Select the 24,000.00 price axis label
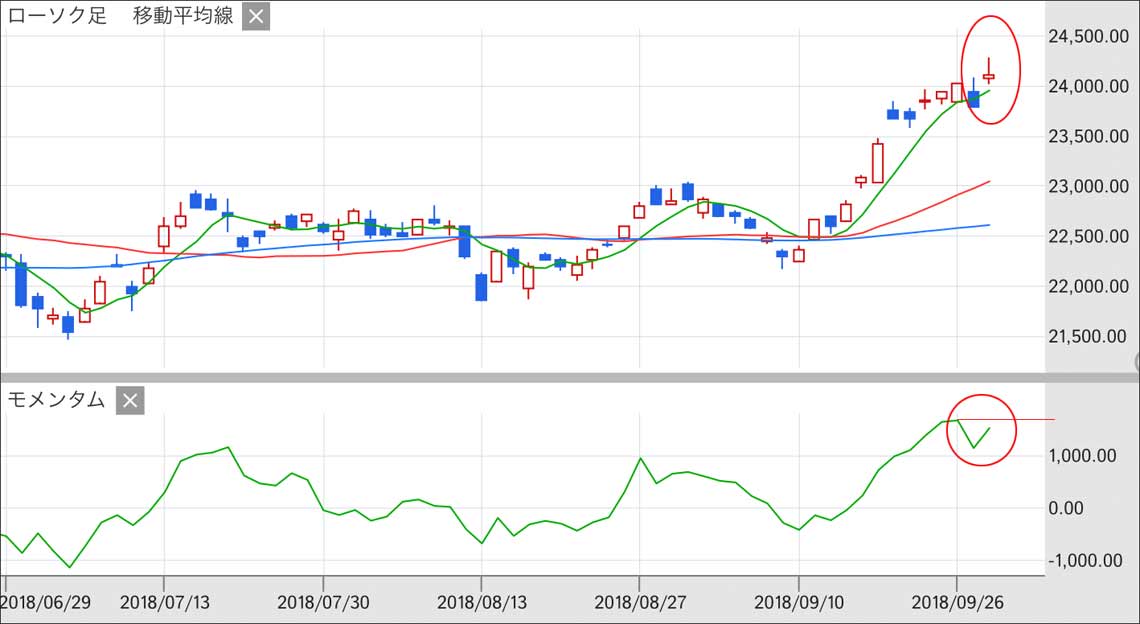The width and height of the screenshot is (1140, 624). coord(1088,87)
